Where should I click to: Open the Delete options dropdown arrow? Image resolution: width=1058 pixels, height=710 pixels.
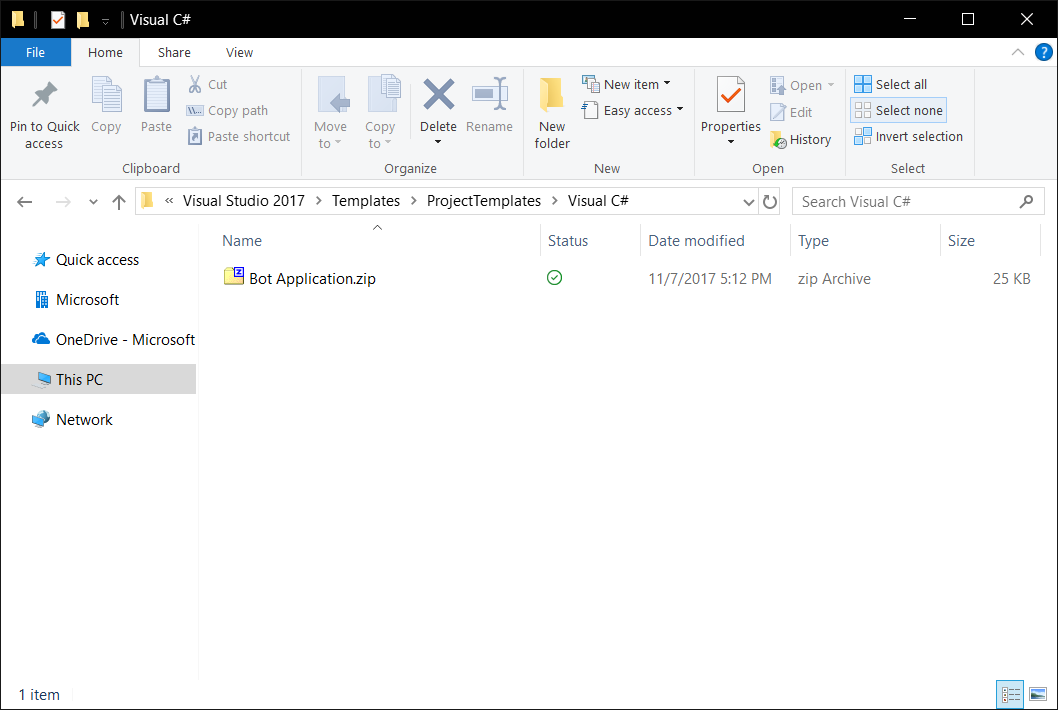[x=438, y=142]
